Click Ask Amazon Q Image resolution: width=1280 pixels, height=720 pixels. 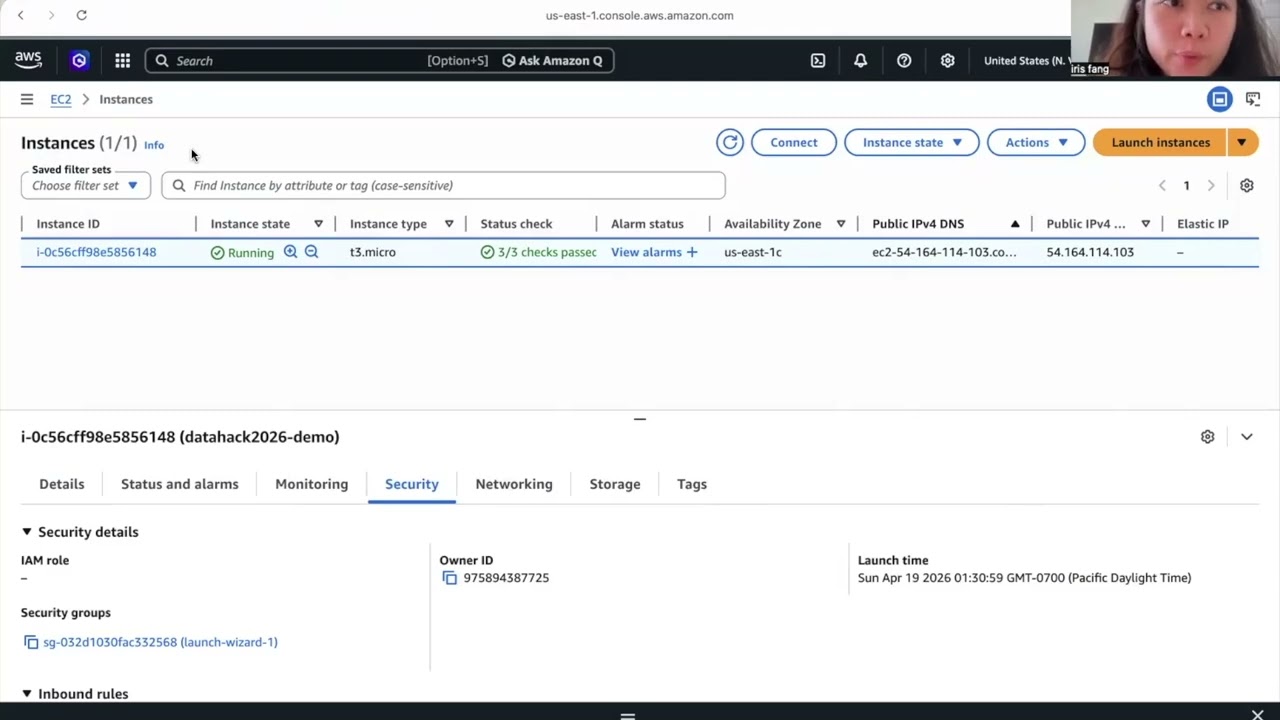coord(552,60)
